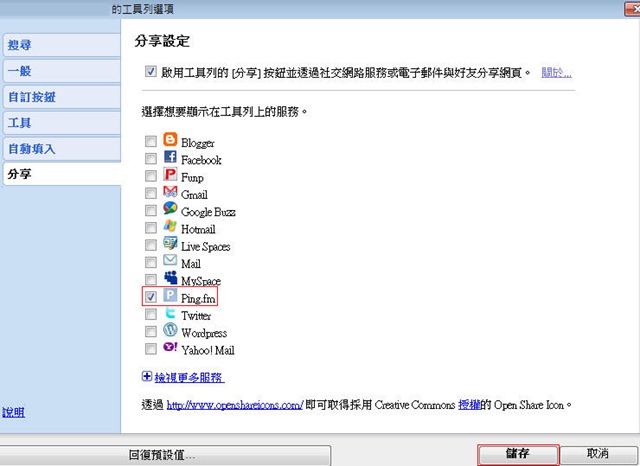Click the Hotmail label text
Screen dimensions: 640x466
coord(198,229)
